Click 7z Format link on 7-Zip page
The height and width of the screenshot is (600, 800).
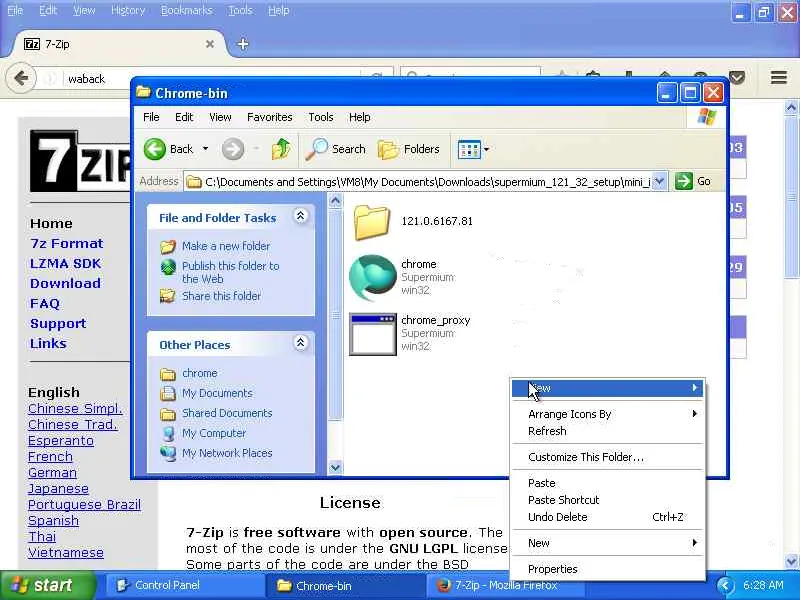pos(67,243)
